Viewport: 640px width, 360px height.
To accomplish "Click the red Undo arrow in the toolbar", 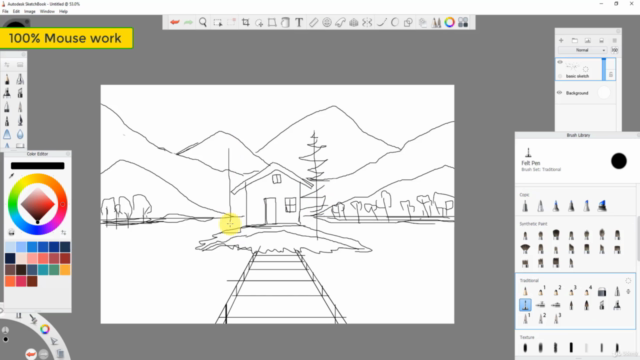I will pos(175,22).
